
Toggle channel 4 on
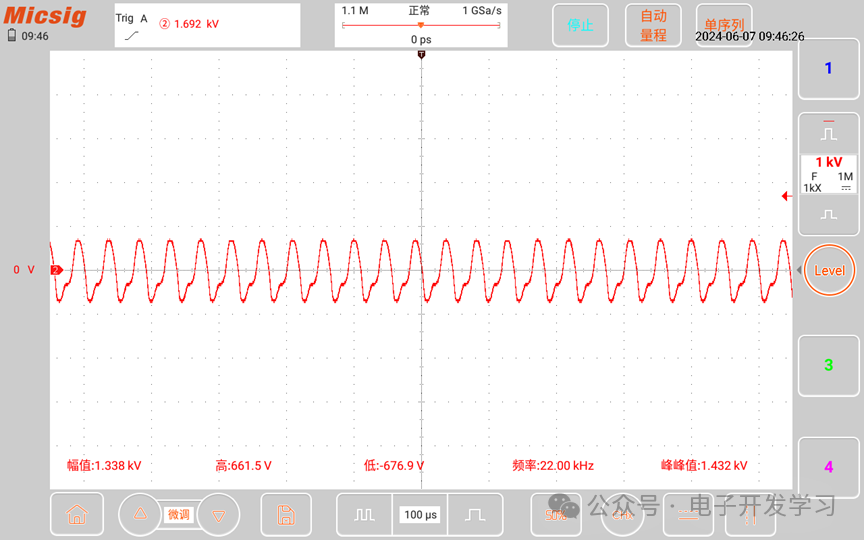click(x=828, y=467)
